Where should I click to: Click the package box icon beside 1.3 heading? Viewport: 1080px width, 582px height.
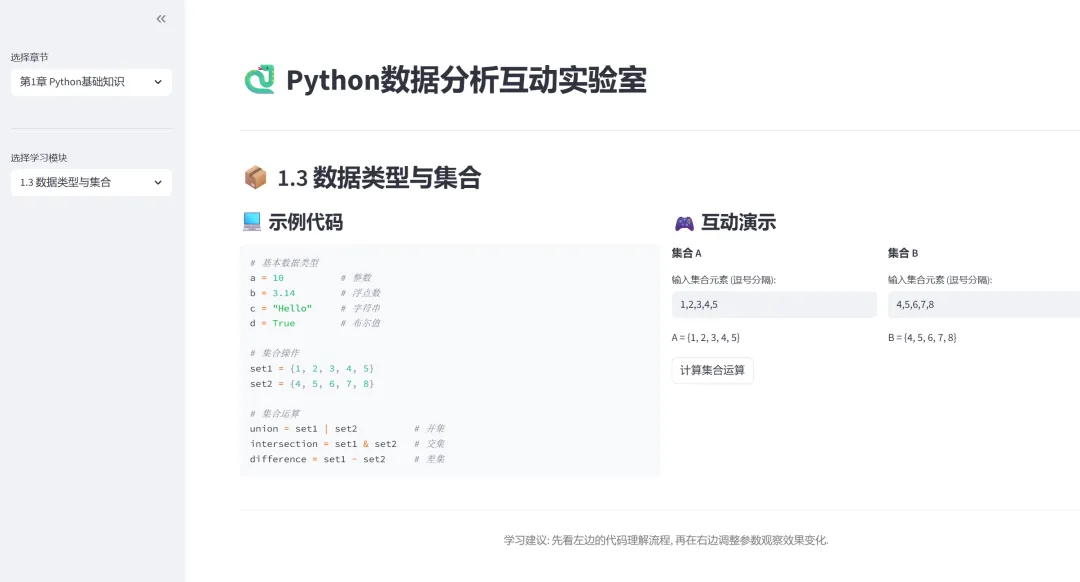click(x=256, y=178)
